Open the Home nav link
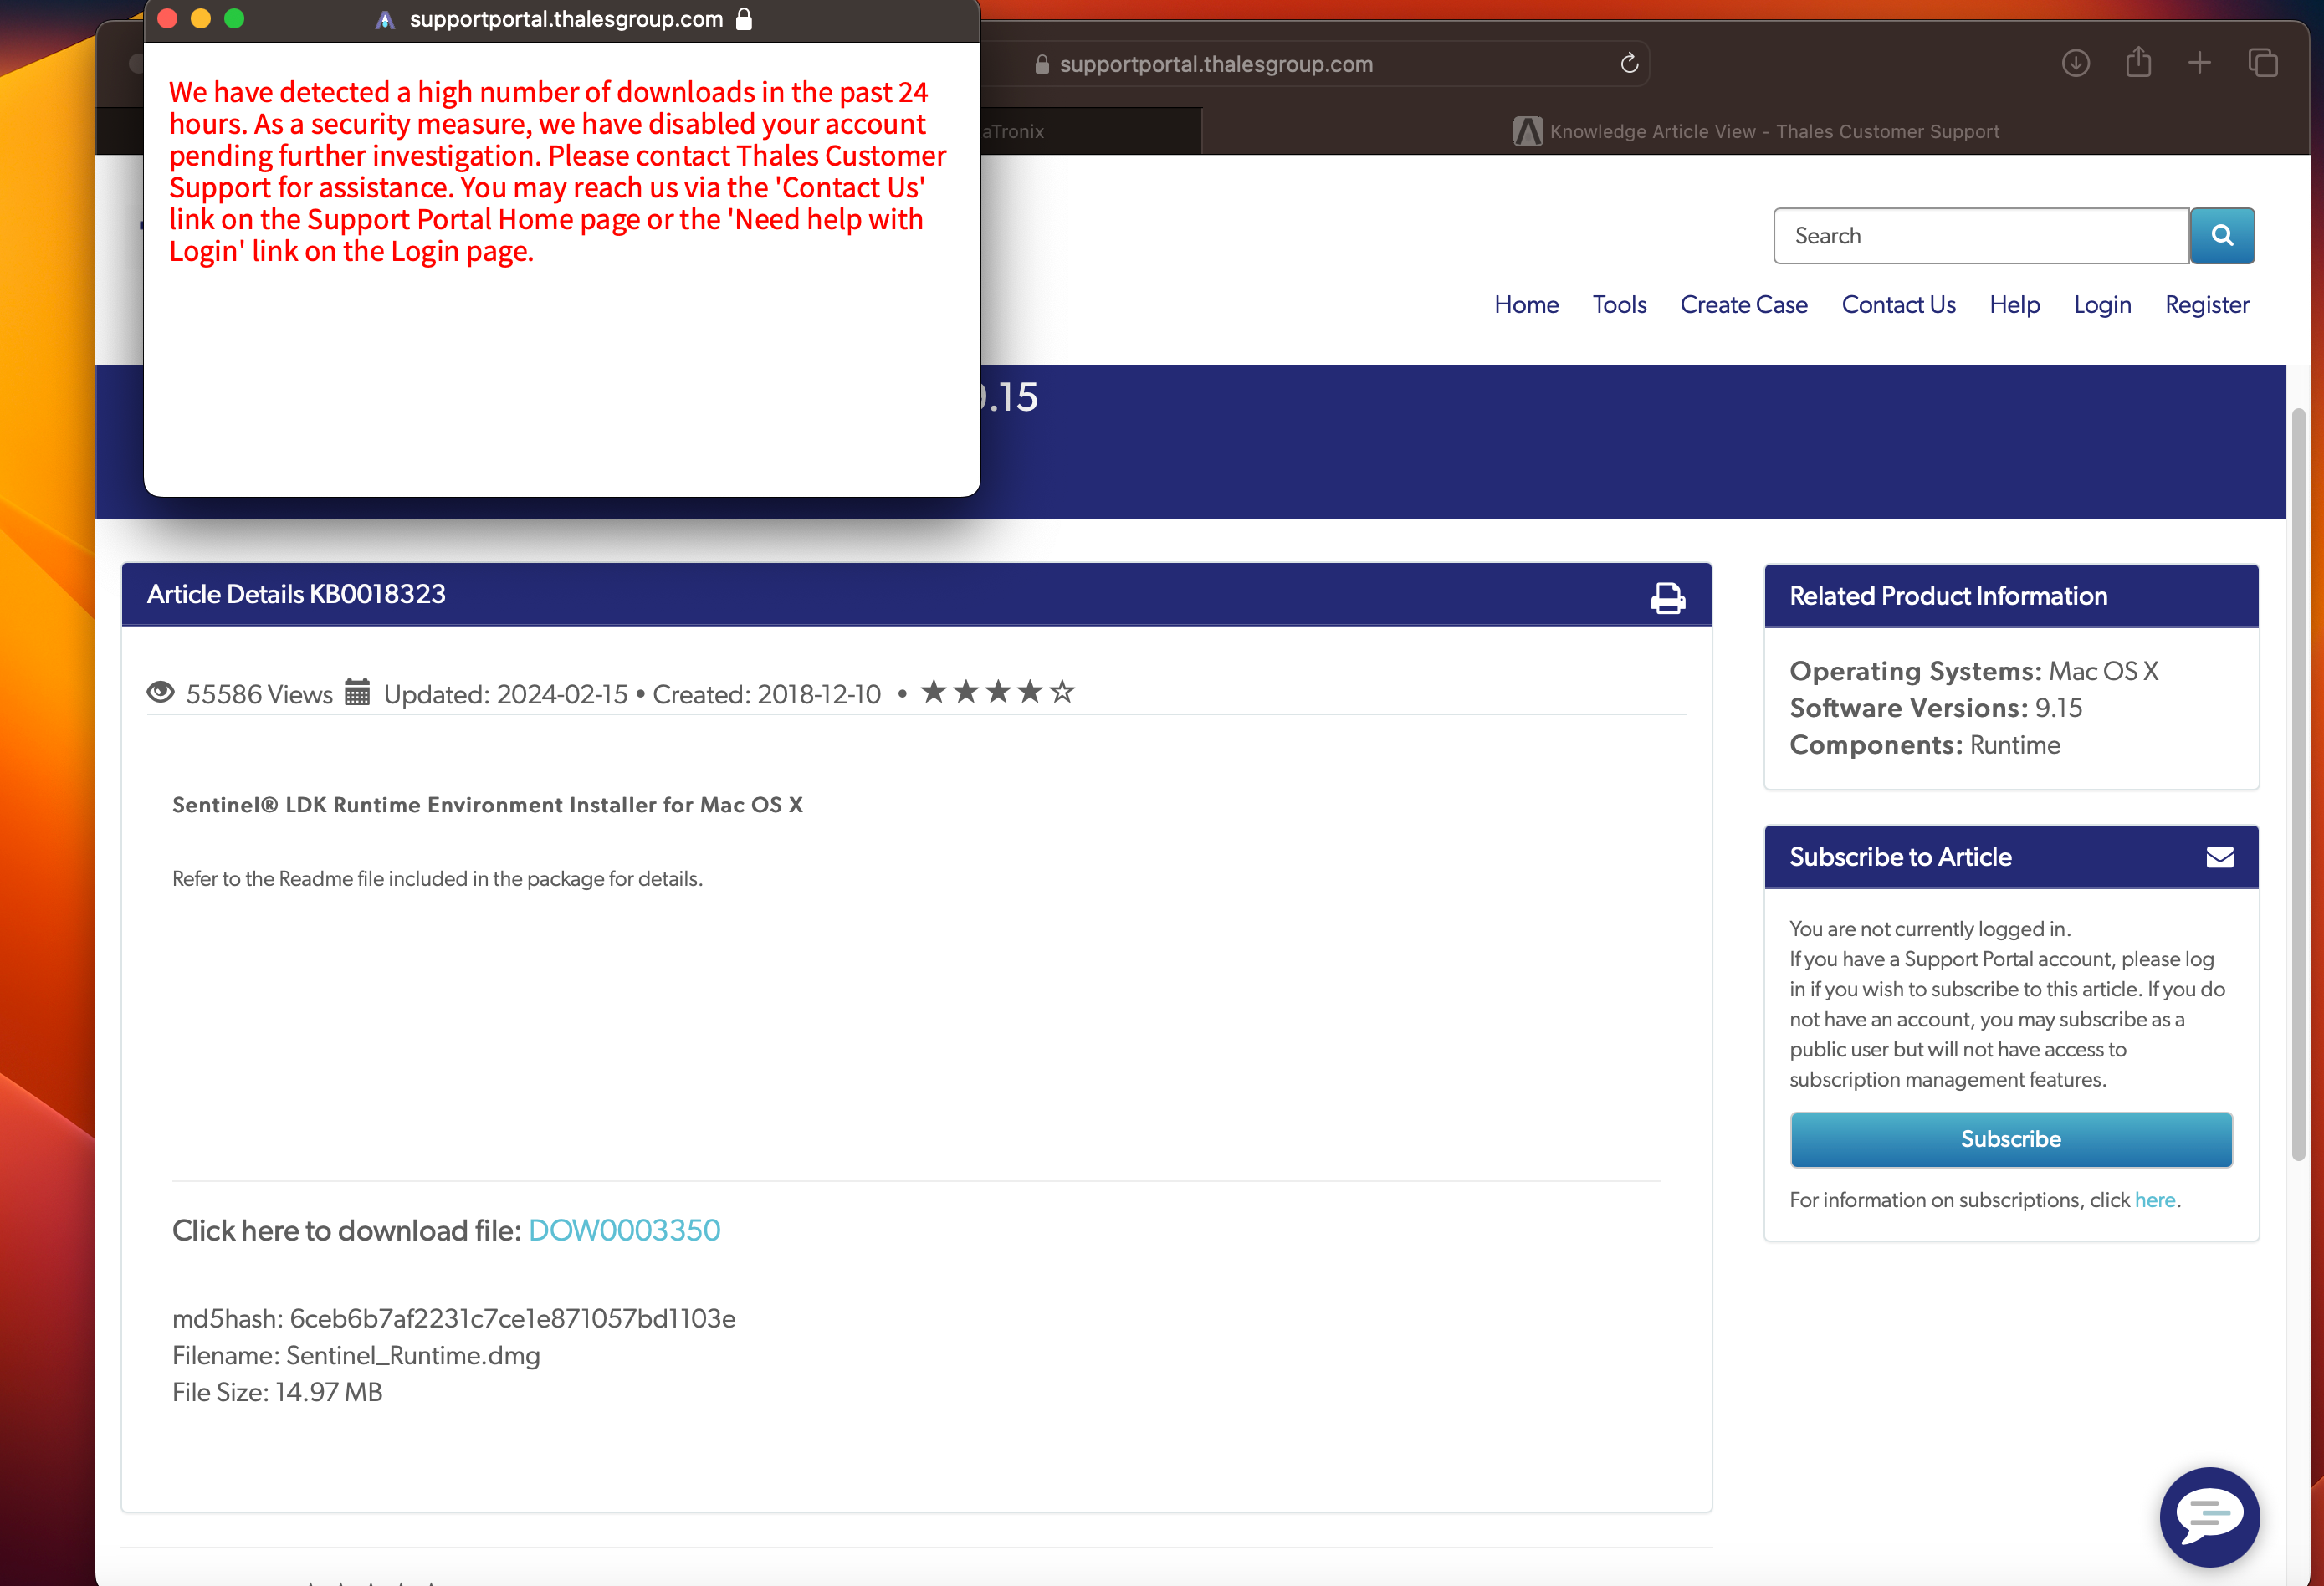The image size is (2324, 1586). 1526,305
